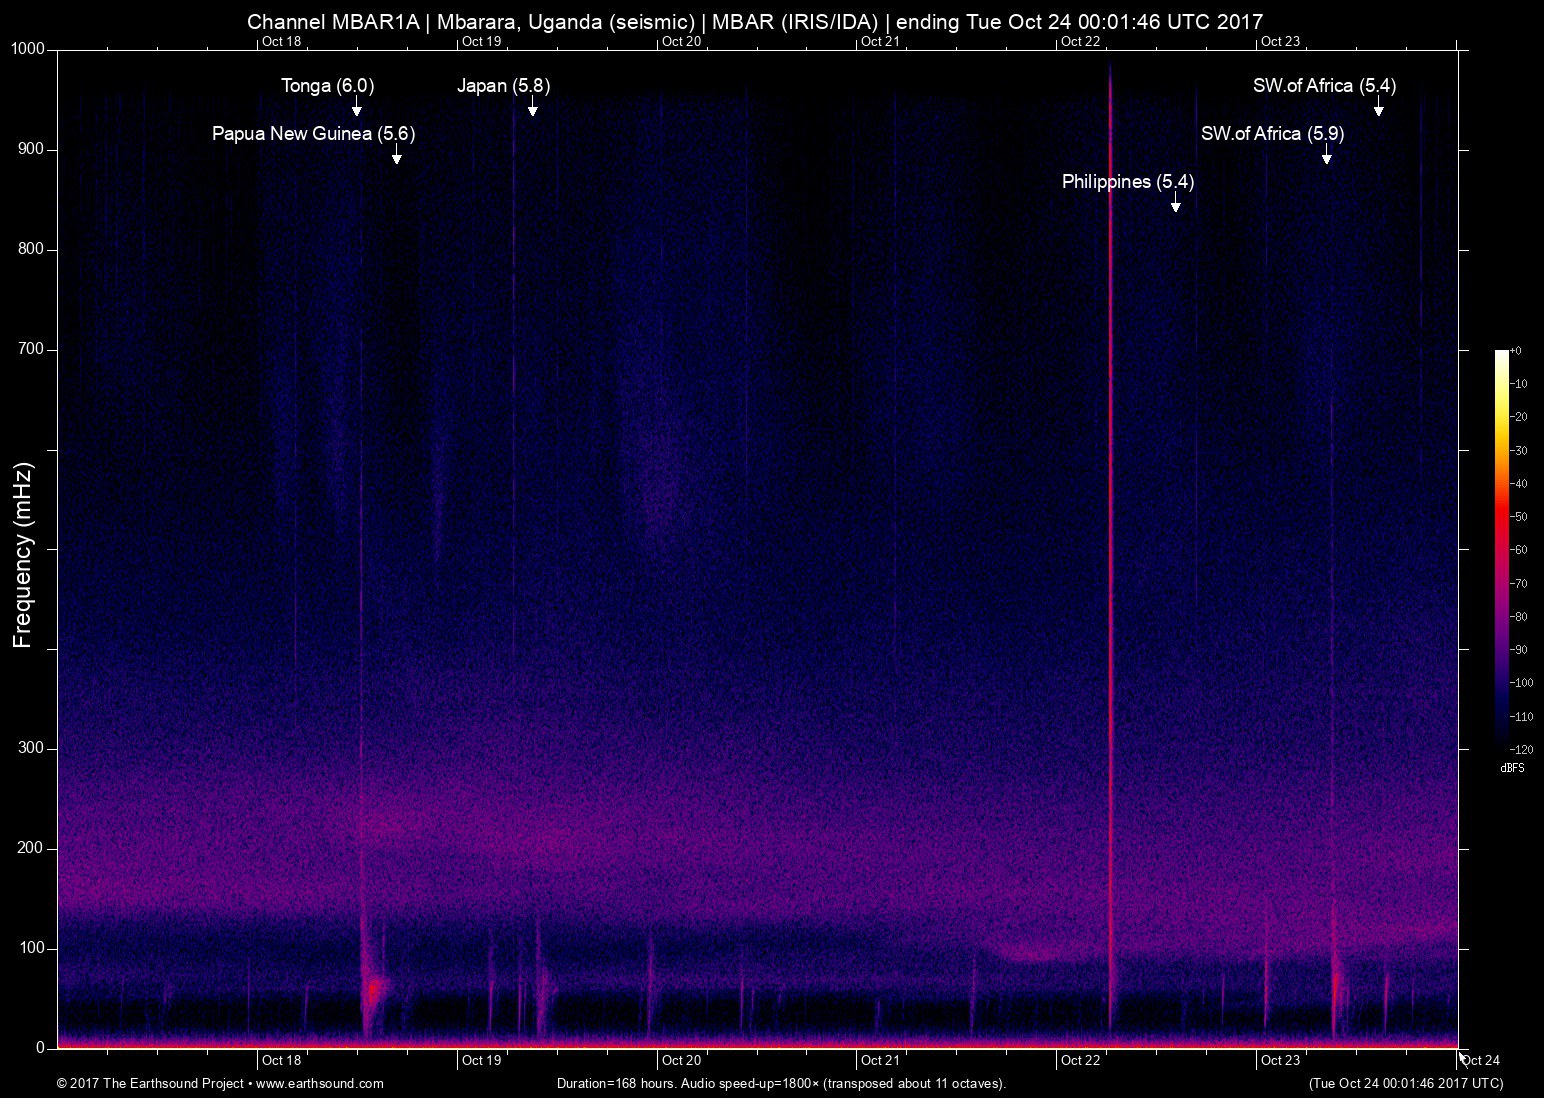Click the arrow below Tonga (6.0) label
This screenshot has width=1544, height=1098.
356,108
